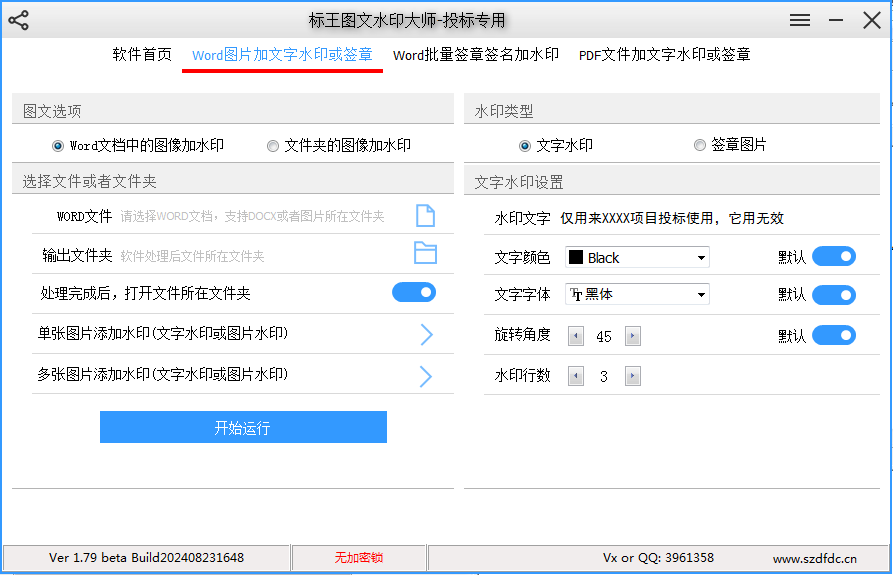
Task: Toggle open folder after processing switch
Action: click(x=414, y=293)
